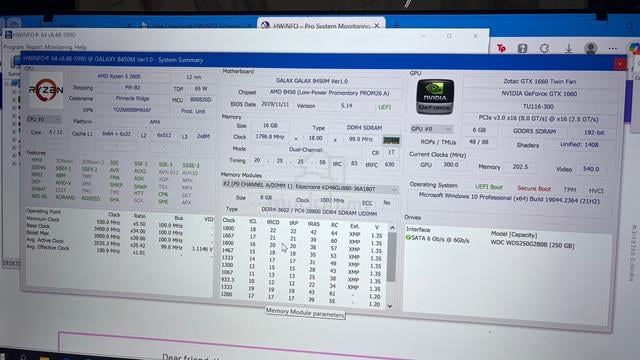
Task: Click memory timings scrollbar up arrow
Action: click(x=392, y=227)
